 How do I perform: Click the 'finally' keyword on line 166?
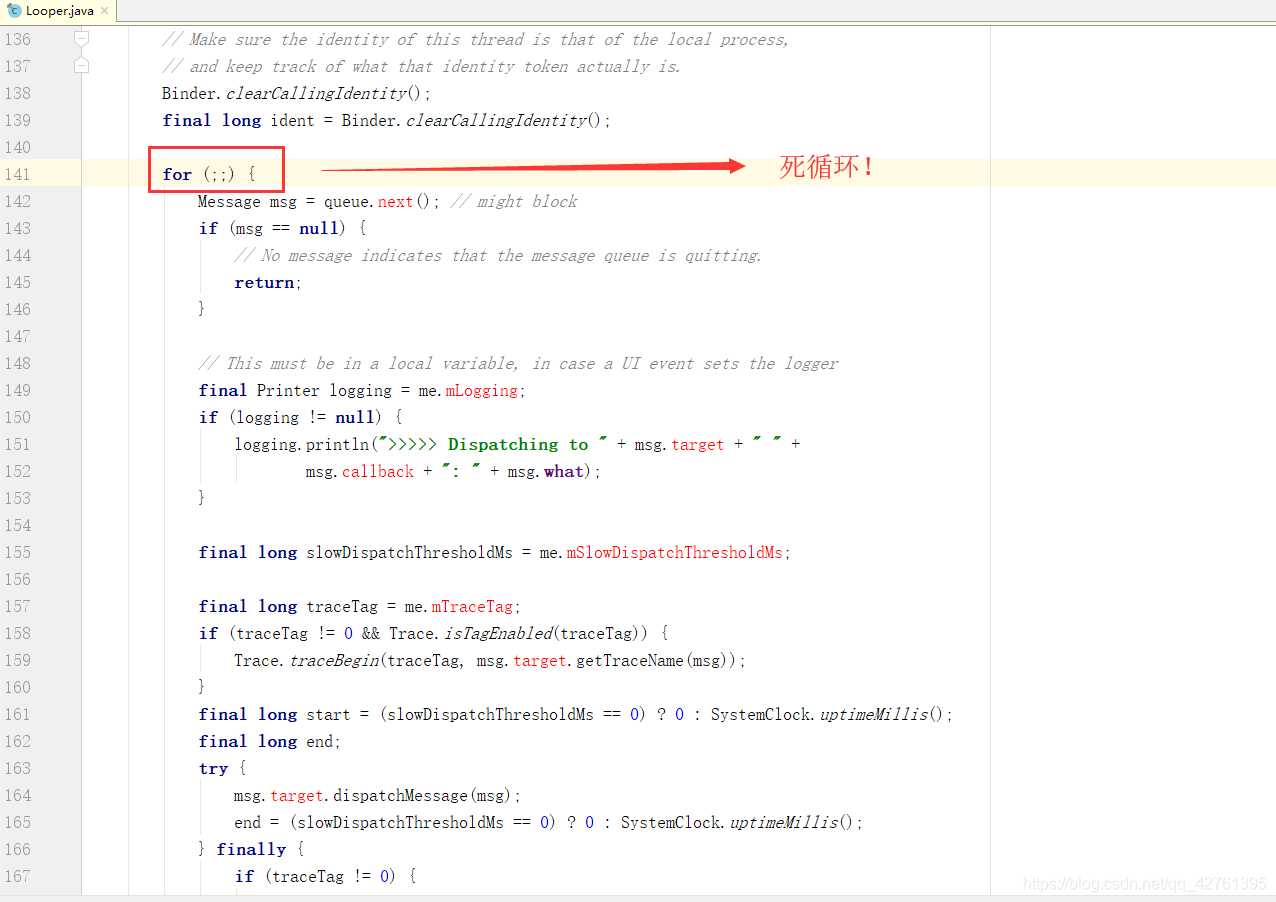click(x=251, y=849)
